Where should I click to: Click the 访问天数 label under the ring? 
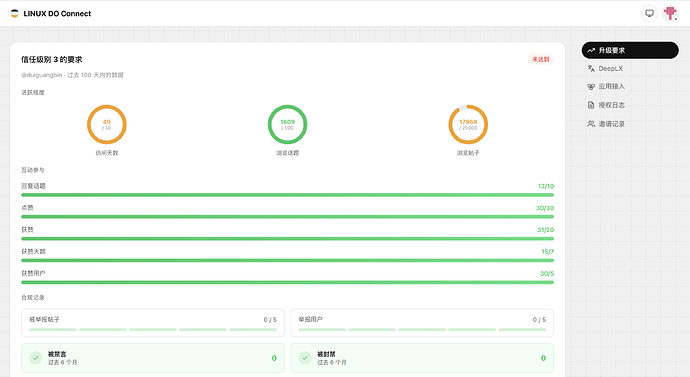pyautogui.click(x=107, y=153)
